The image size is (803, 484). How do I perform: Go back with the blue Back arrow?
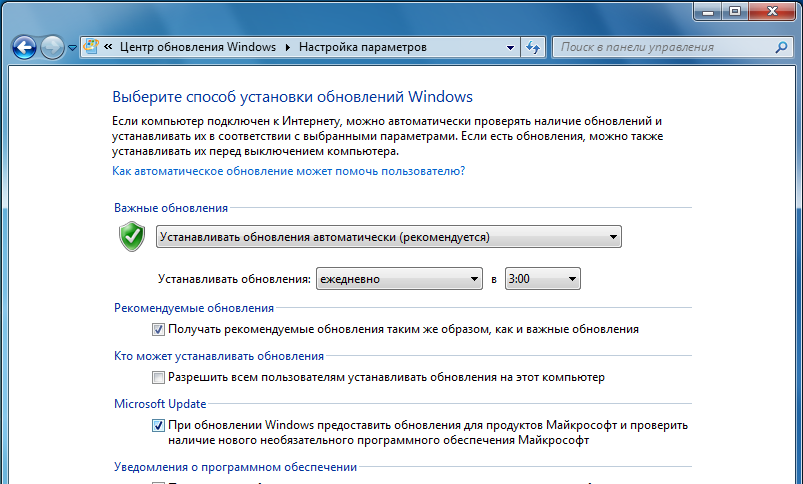coord(24,48)
